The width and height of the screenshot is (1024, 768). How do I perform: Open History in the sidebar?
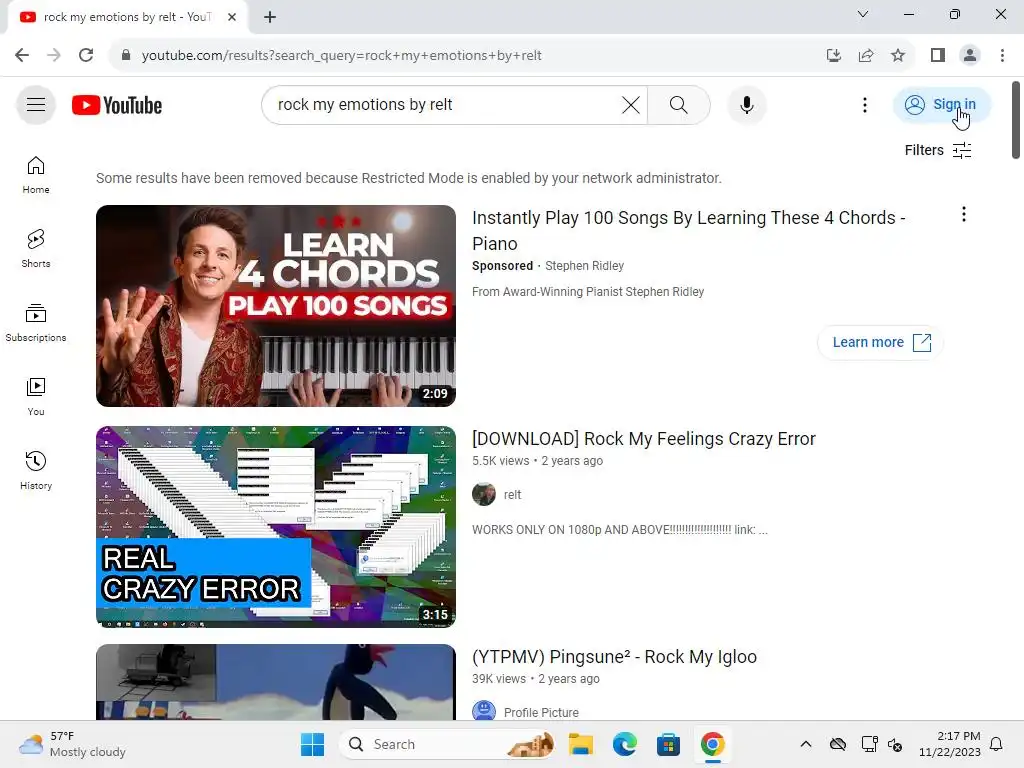(x=36, y=470)
